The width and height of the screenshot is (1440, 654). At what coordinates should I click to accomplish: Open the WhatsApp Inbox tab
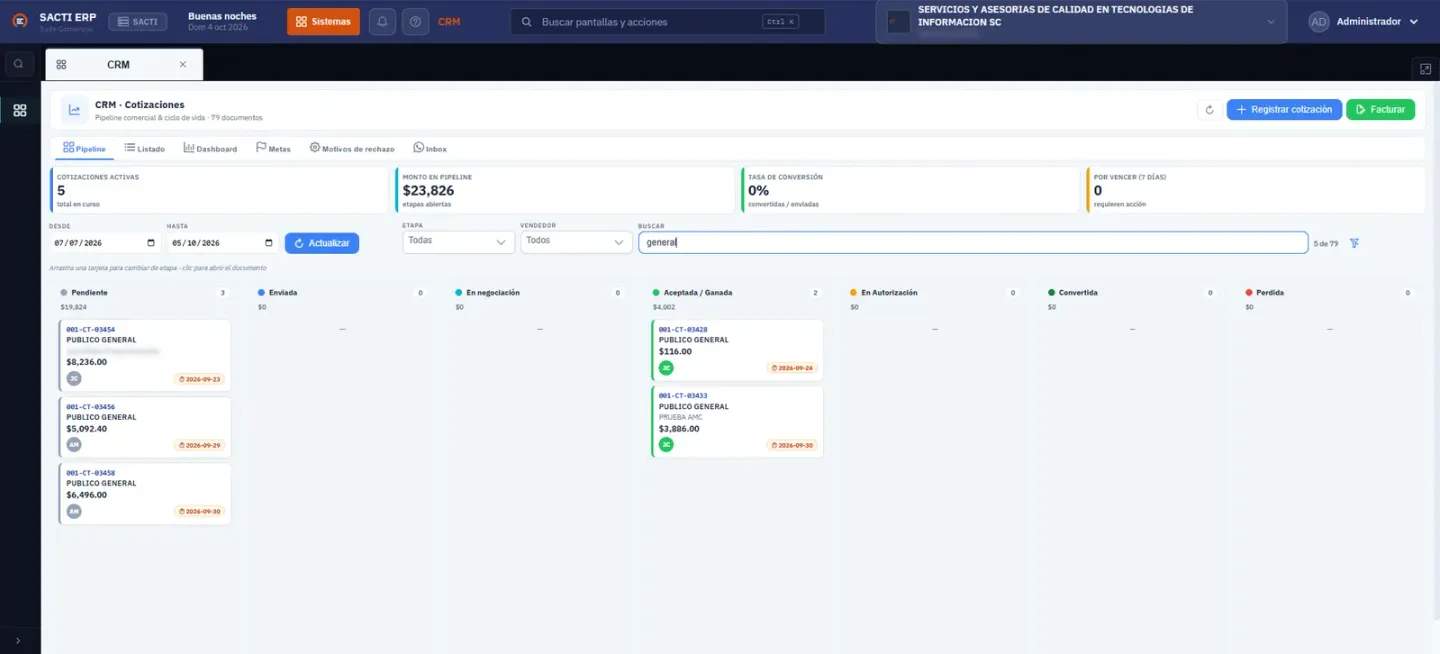click(x=430, y=148)
